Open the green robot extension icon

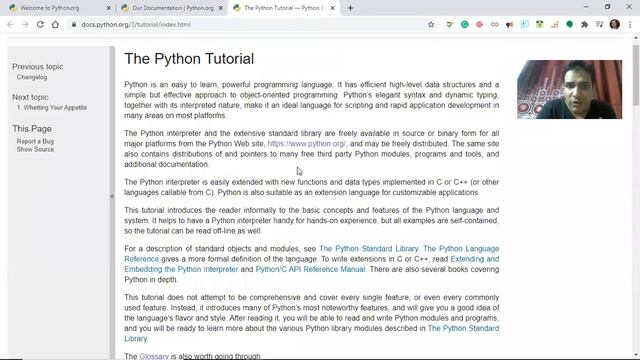pyautogui.click(x=540, y=24)
